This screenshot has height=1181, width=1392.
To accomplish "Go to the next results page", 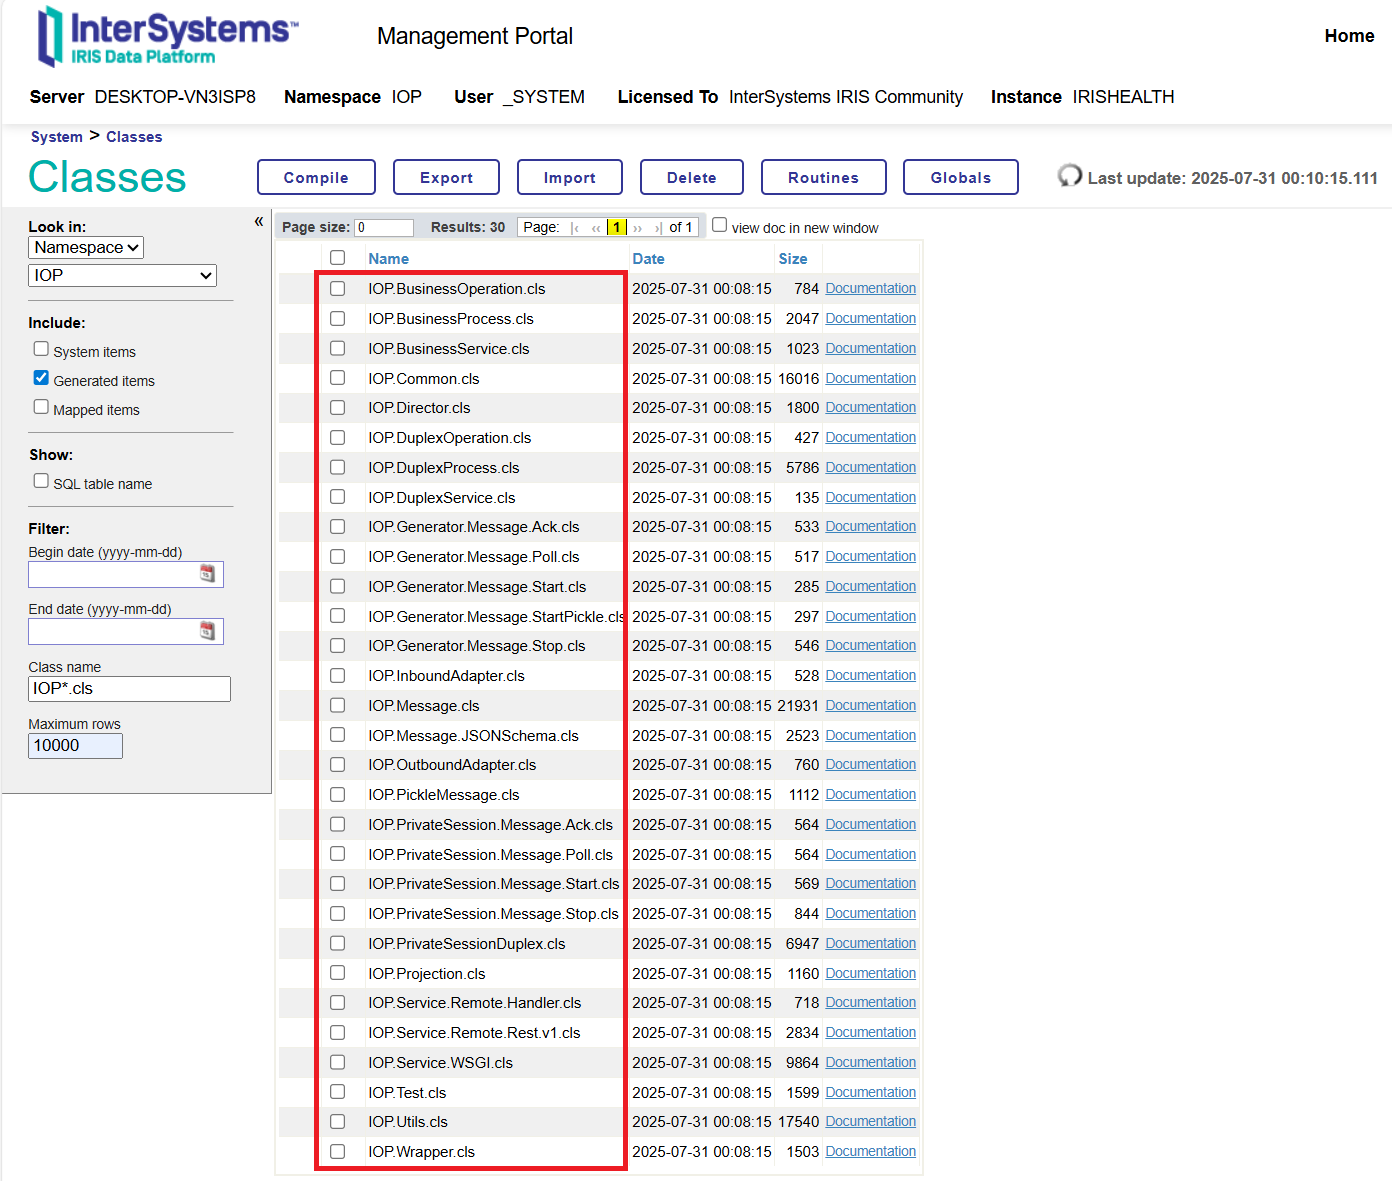I will [638, 228].
